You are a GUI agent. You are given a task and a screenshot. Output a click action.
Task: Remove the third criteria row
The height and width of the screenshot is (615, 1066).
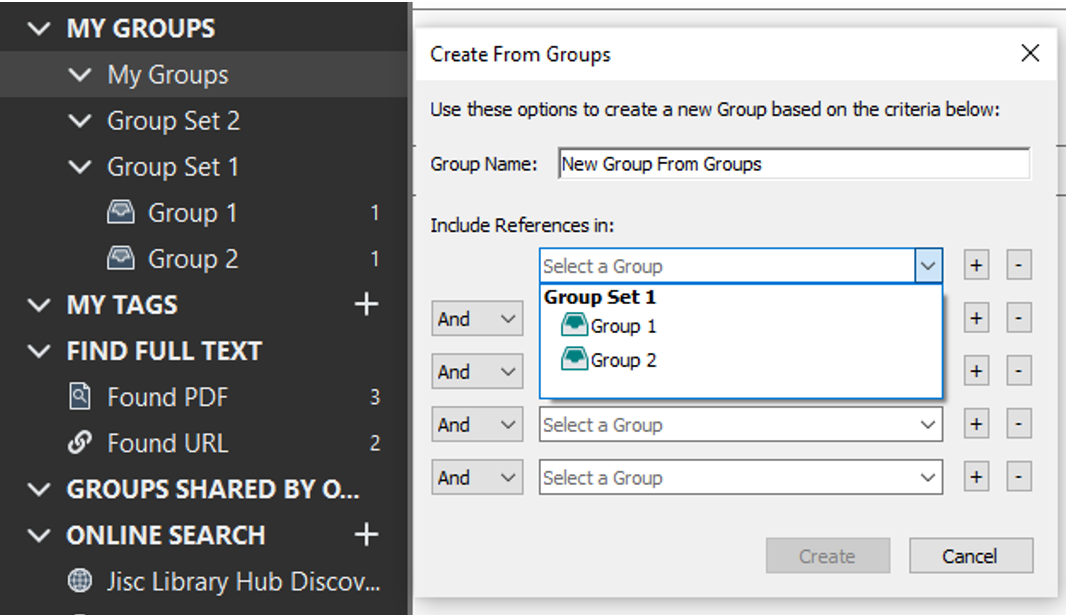pos(1018,371)
